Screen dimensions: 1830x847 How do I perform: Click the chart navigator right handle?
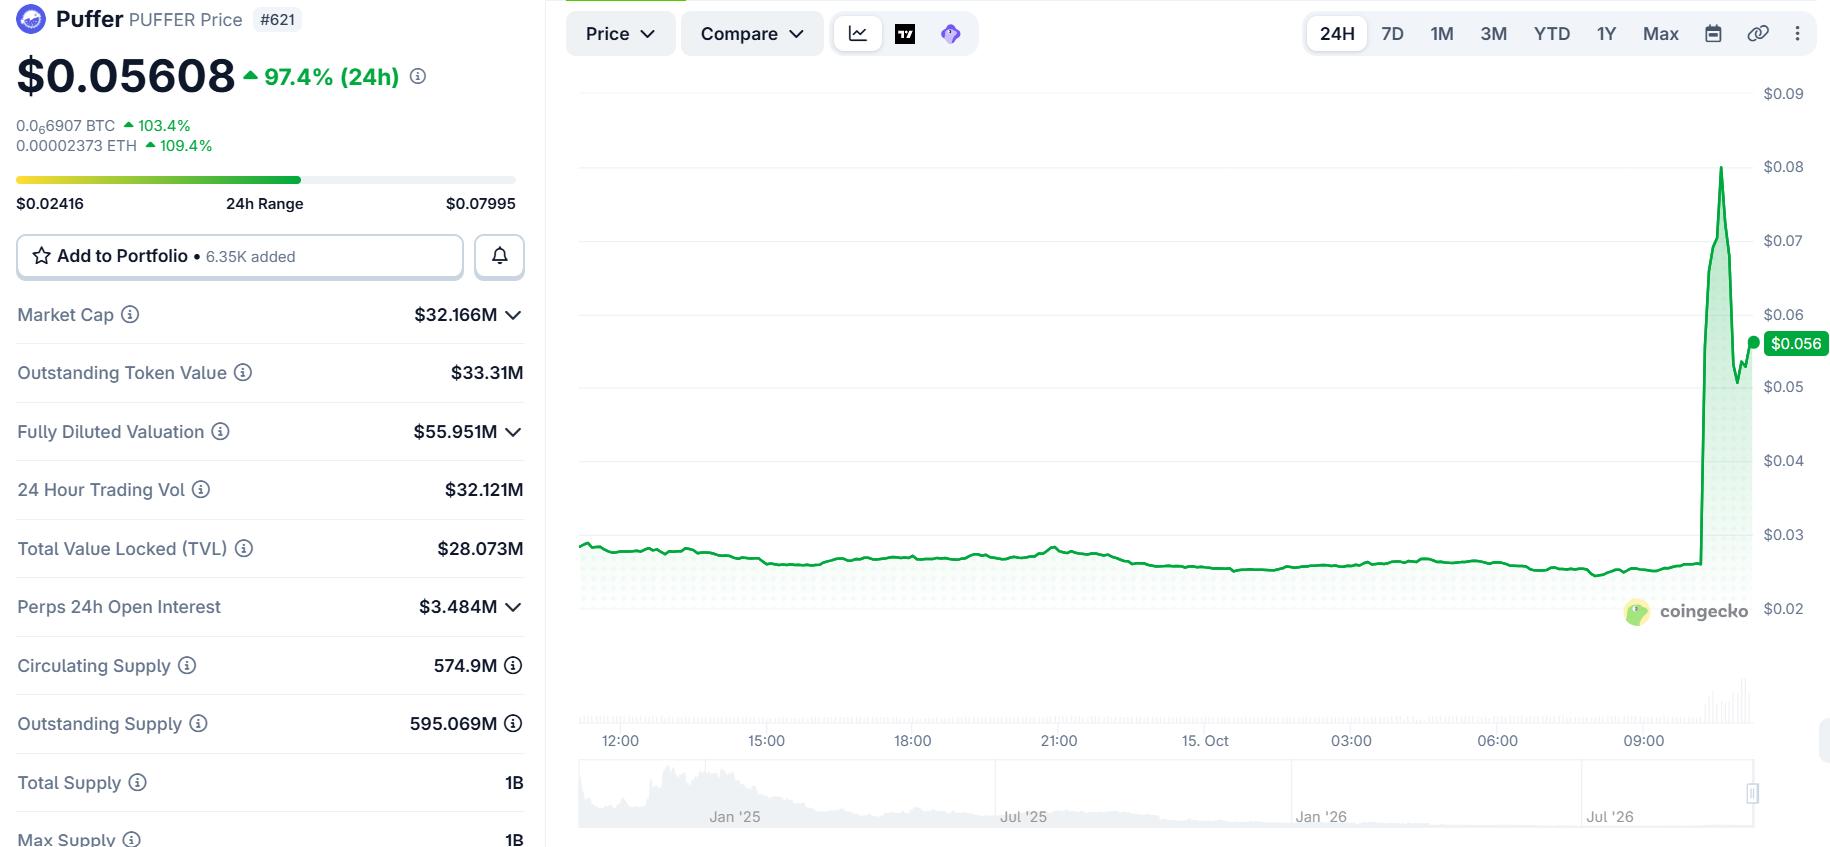click(x=1752, y=793)
